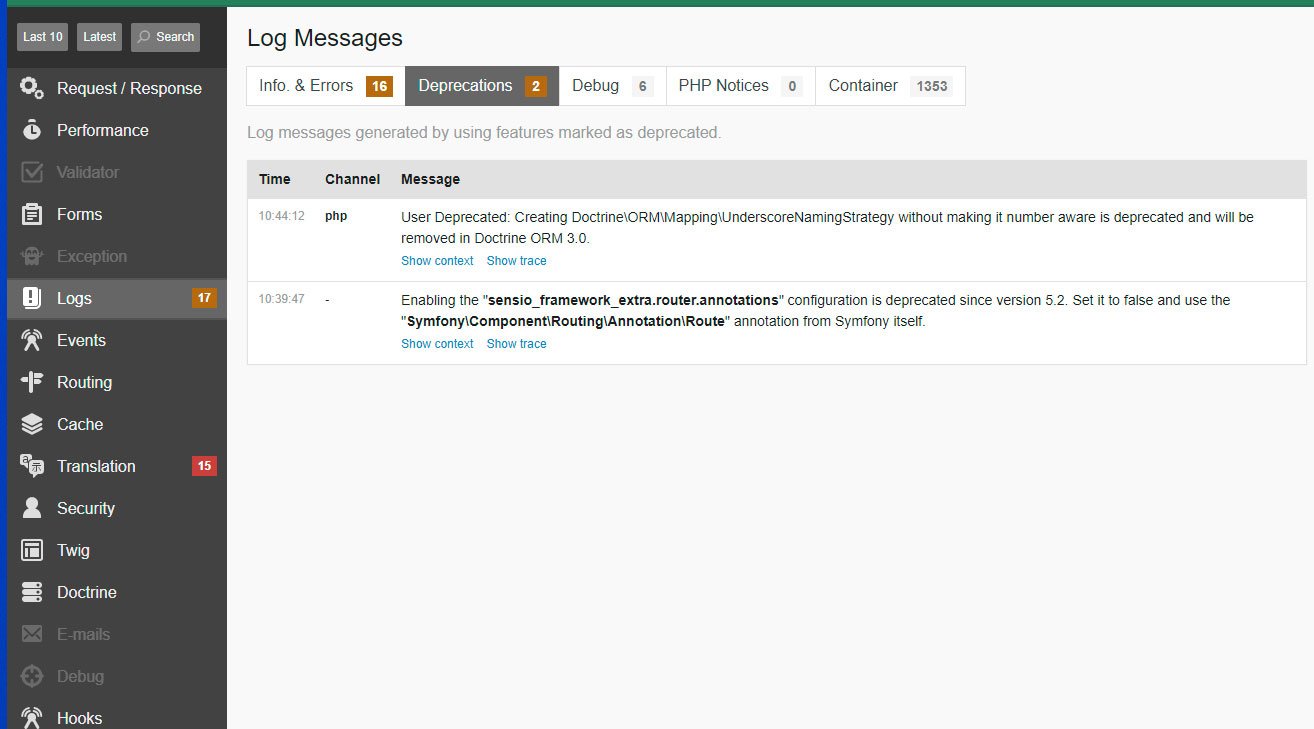Open the Debug log tab
Screen dimensions: 1314x729
click(613, 86)
